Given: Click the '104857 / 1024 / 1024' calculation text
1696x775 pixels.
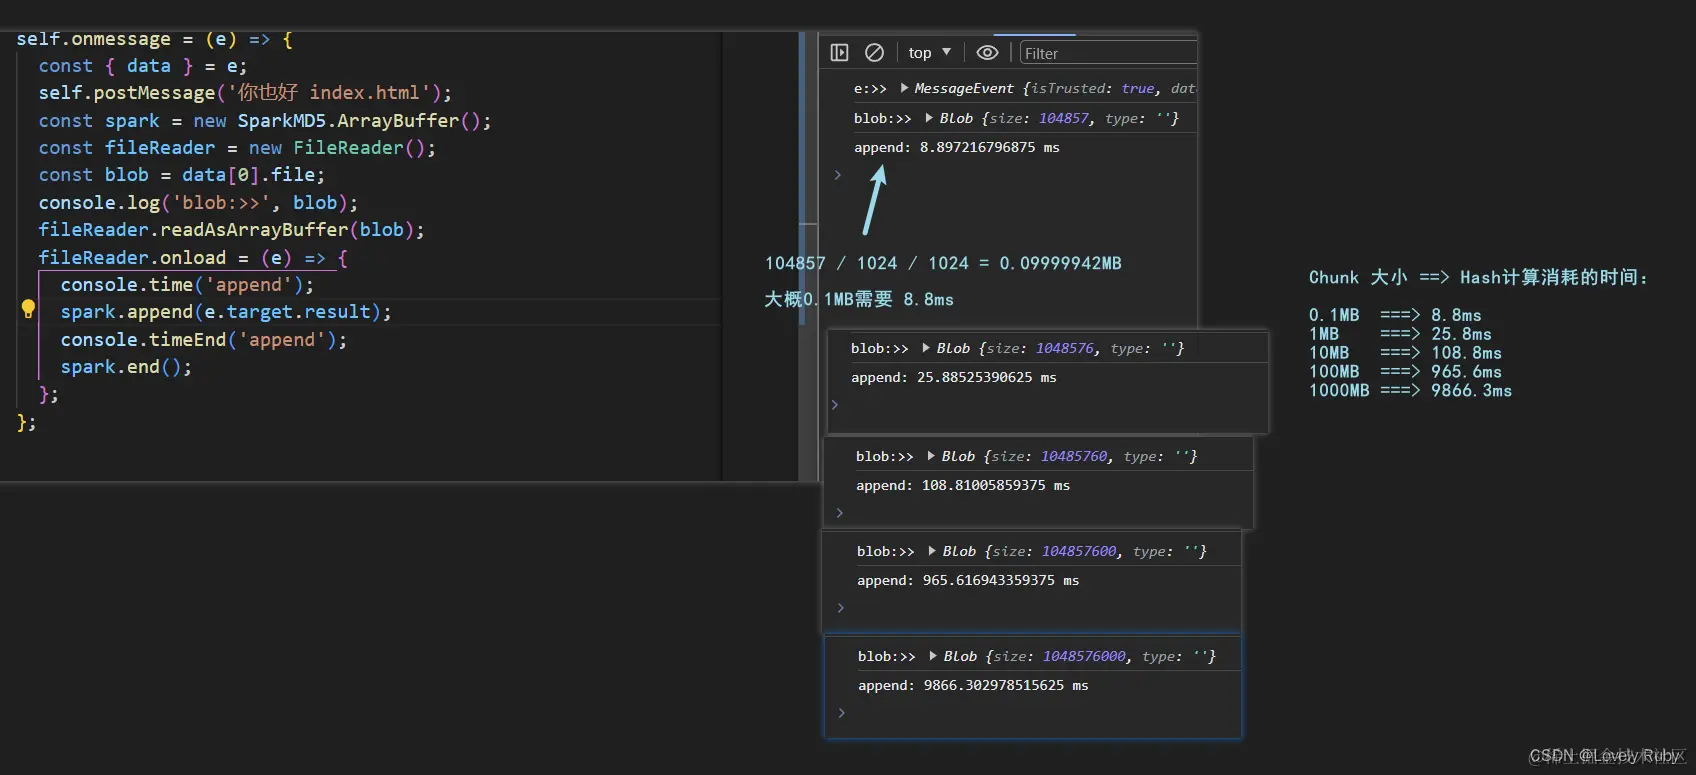Looking at the screenshot, I should coord(943,263).
